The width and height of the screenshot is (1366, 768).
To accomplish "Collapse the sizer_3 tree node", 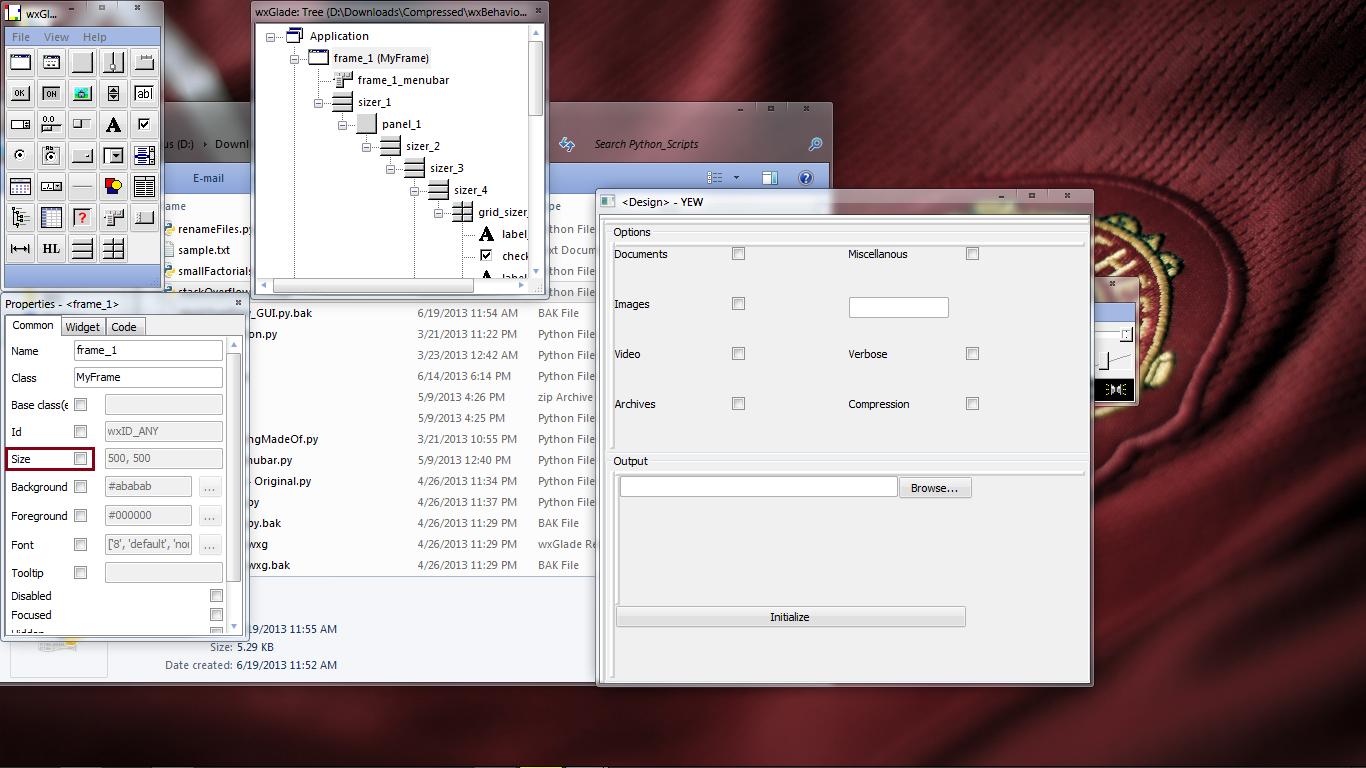I will (390, 169).
